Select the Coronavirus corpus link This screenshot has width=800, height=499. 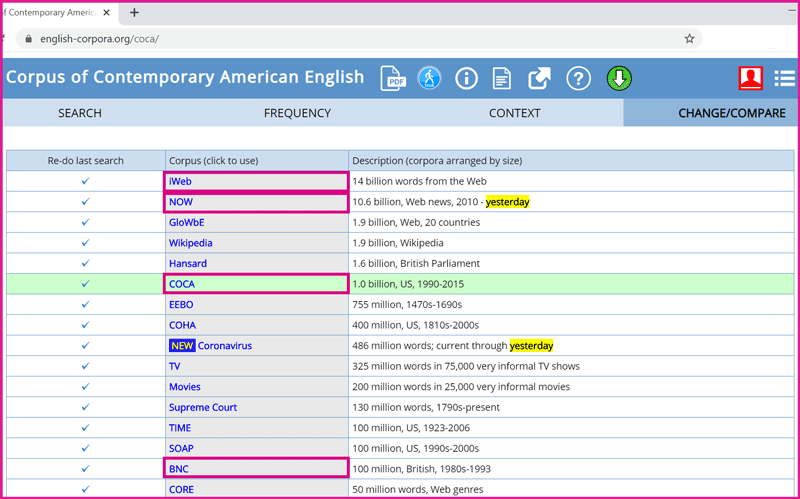point(224,346)
